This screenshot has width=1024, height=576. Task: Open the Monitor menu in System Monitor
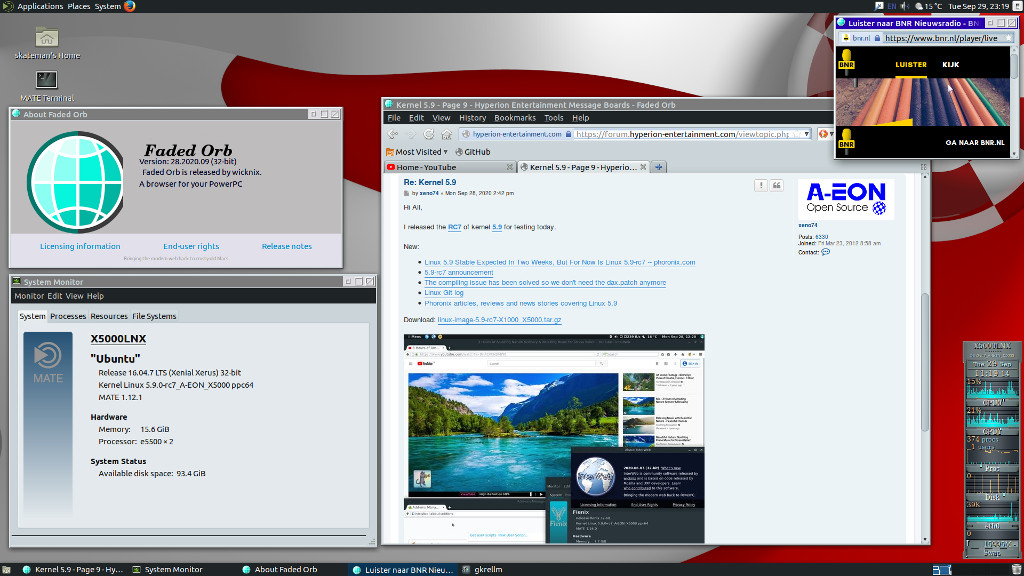[29, 296]
